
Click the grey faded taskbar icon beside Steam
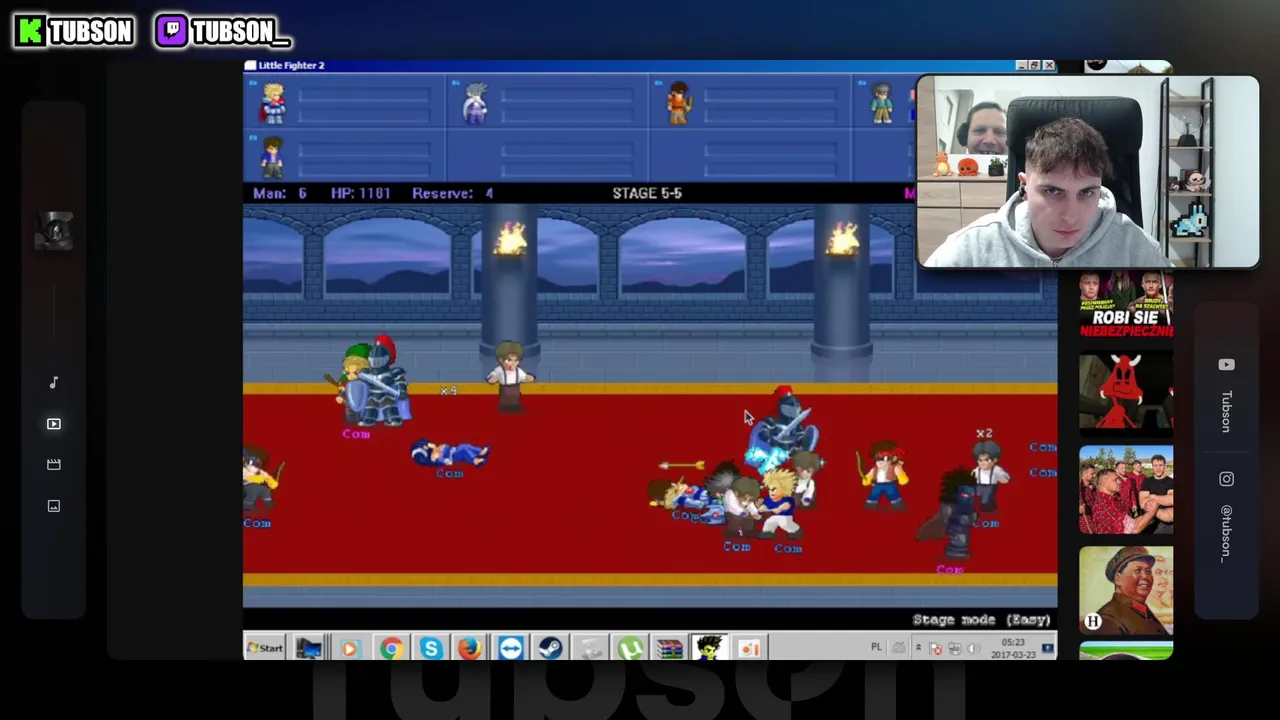coord(590,649)
